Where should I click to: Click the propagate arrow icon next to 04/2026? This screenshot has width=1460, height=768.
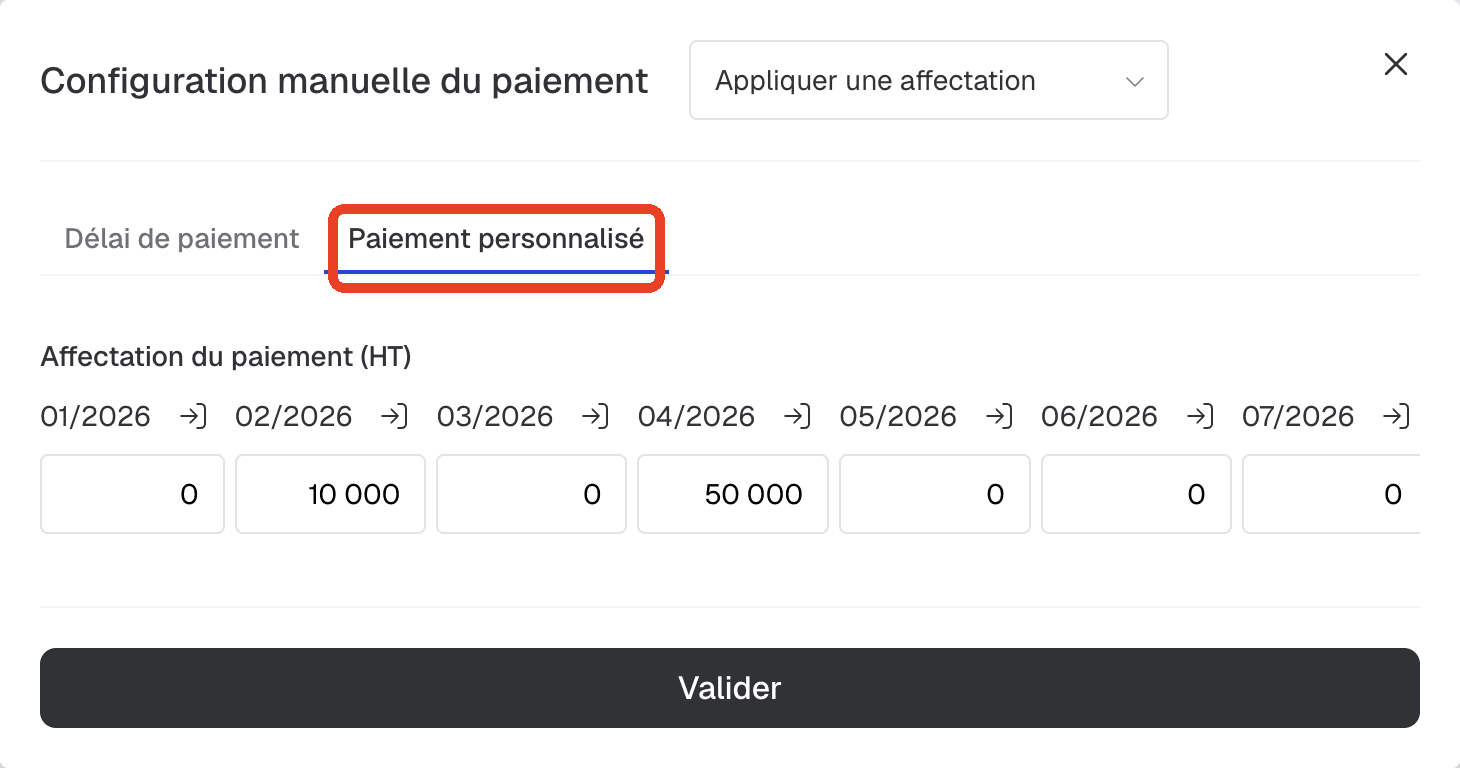[797, 416]
